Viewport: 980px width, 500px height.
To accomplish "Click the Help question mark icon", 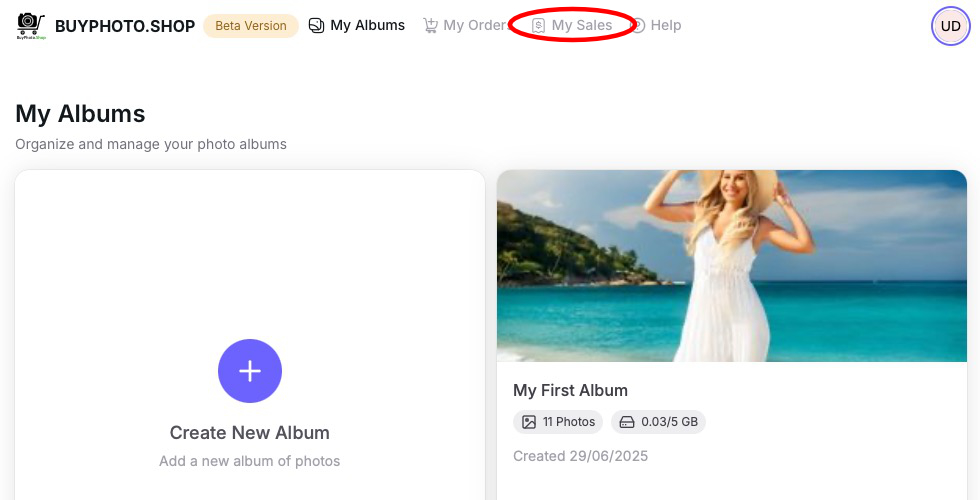I will click(638, 26).
